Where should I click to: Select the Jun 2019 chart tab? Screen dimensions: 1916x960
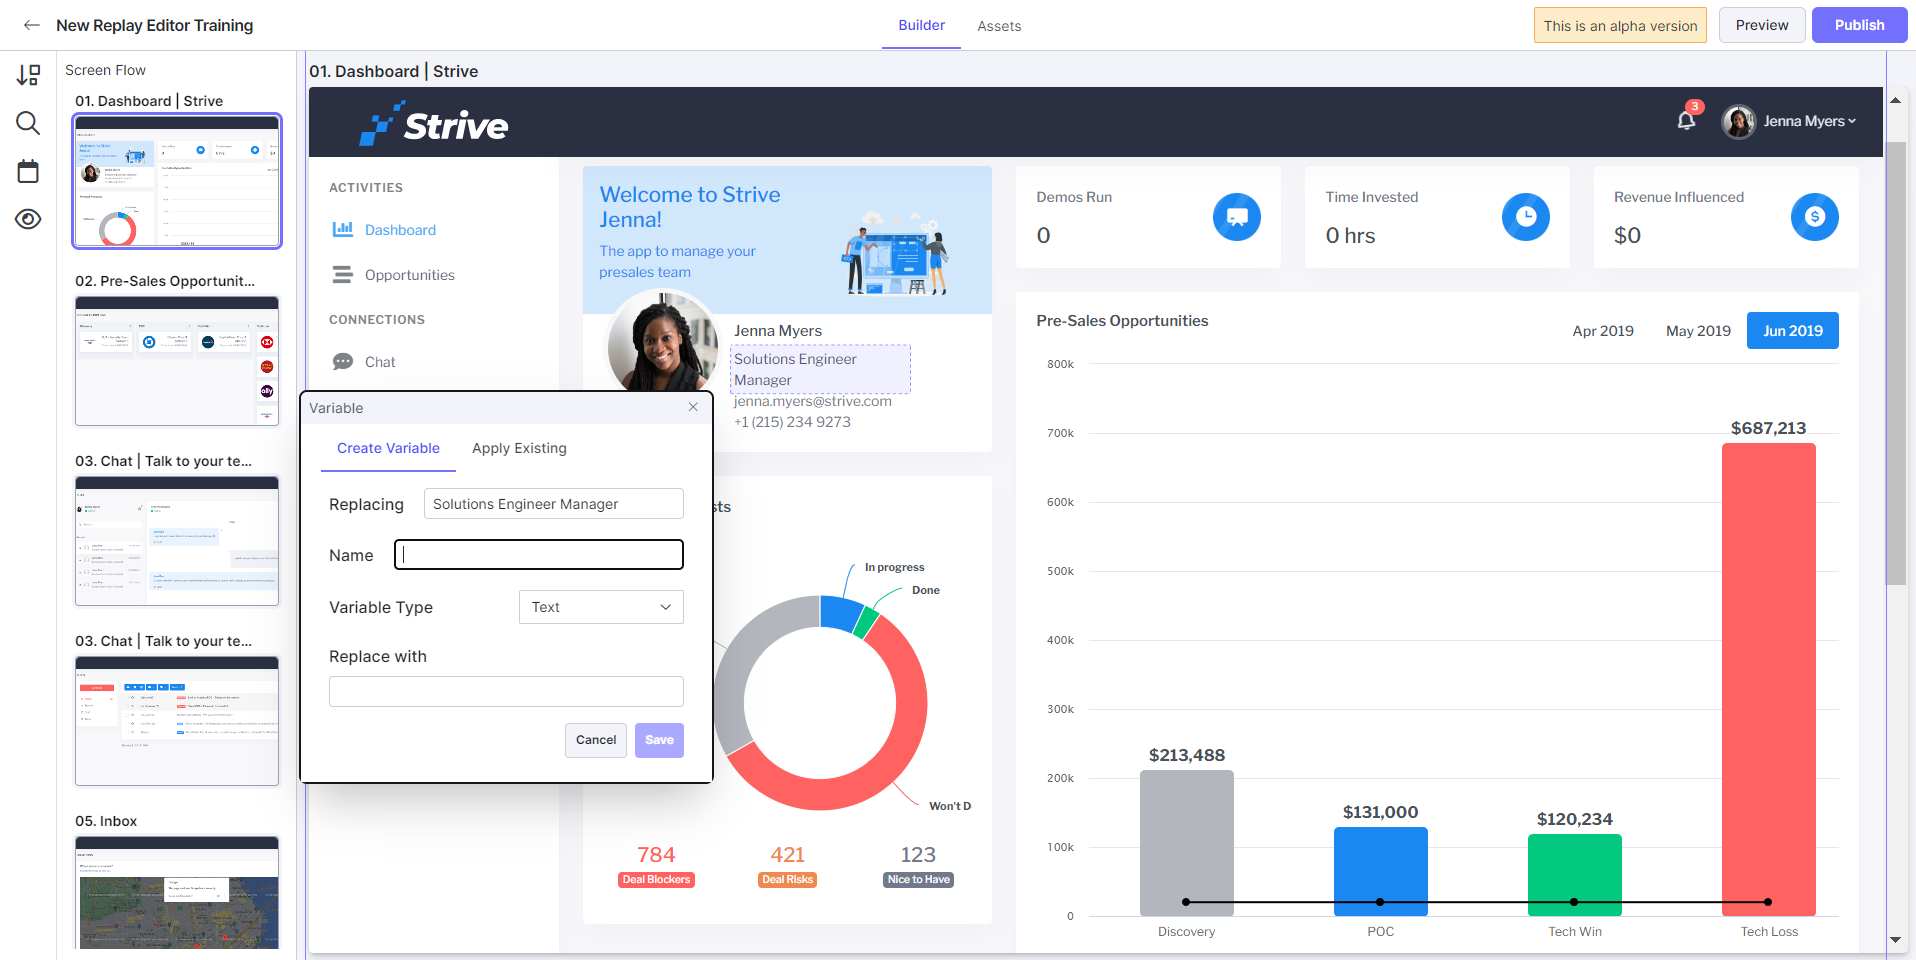(x=1793, y=331)
